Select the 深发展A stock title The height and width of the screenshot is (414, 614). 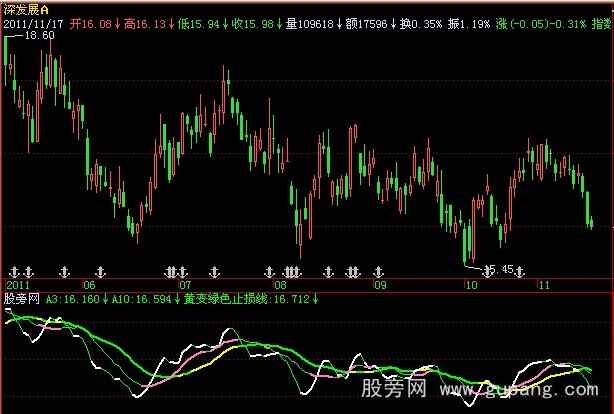[26, 10]
